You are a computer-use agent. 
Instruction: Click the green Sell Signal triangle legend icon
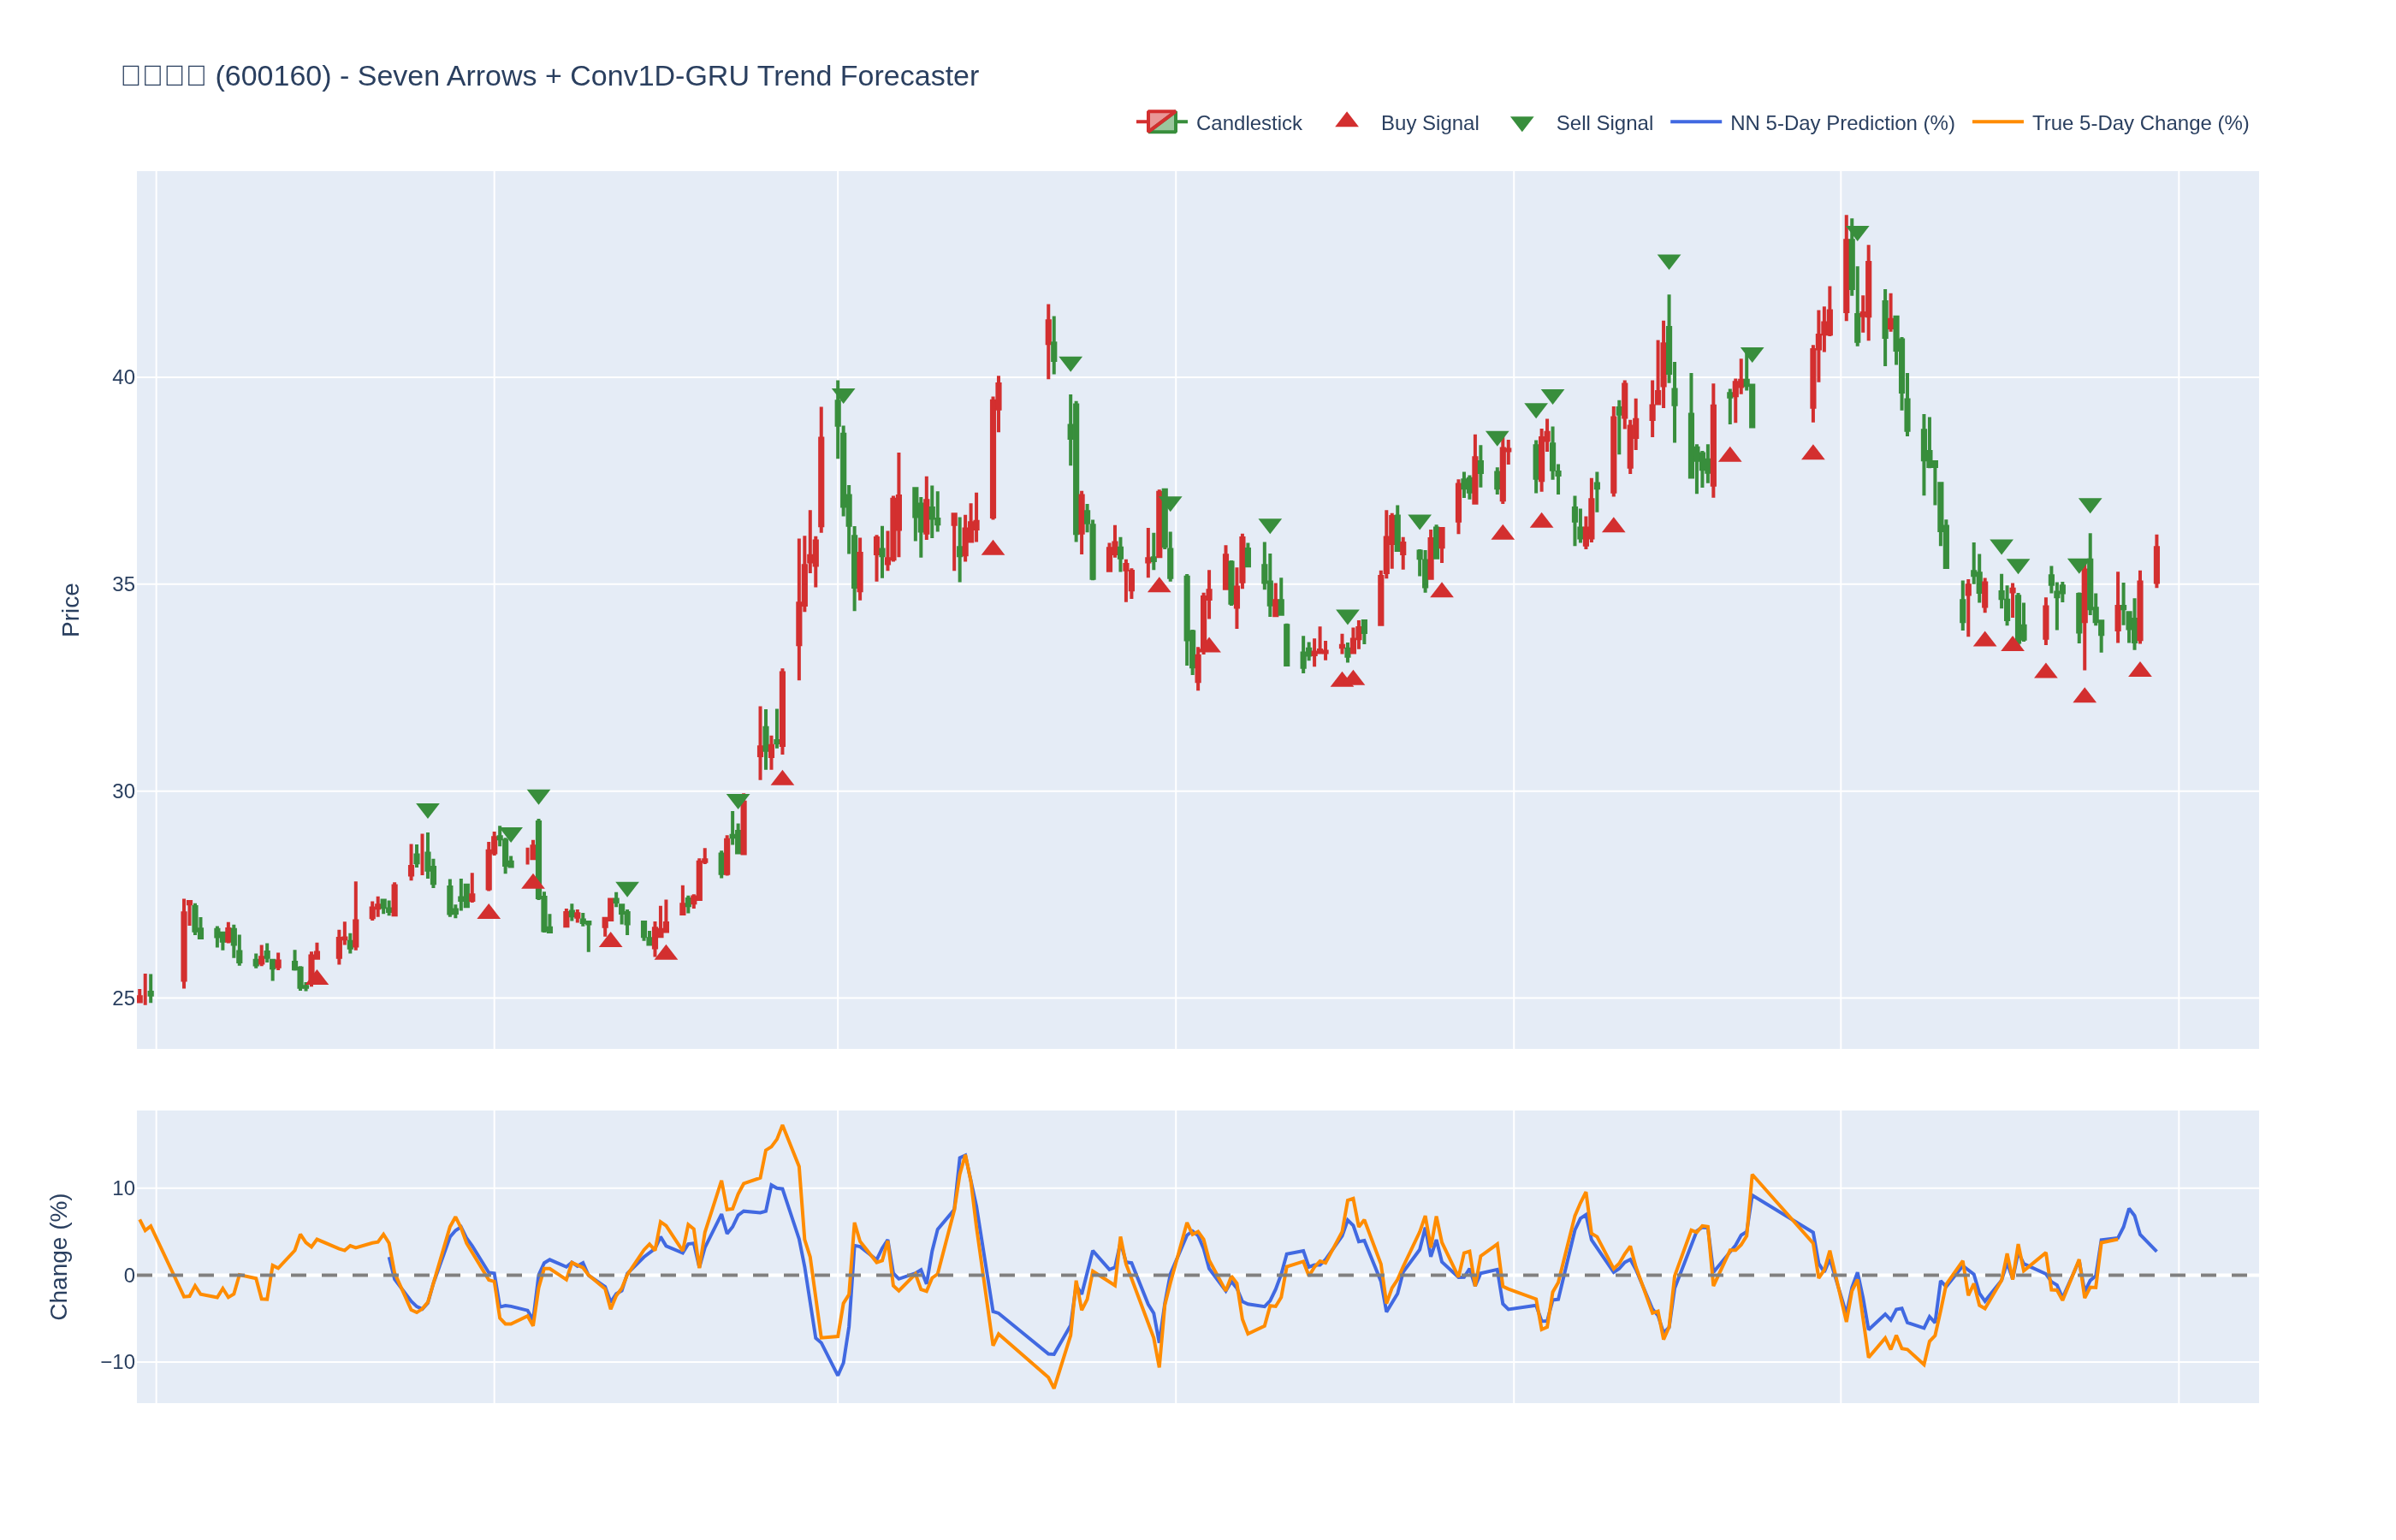[x=1521, y=124]
